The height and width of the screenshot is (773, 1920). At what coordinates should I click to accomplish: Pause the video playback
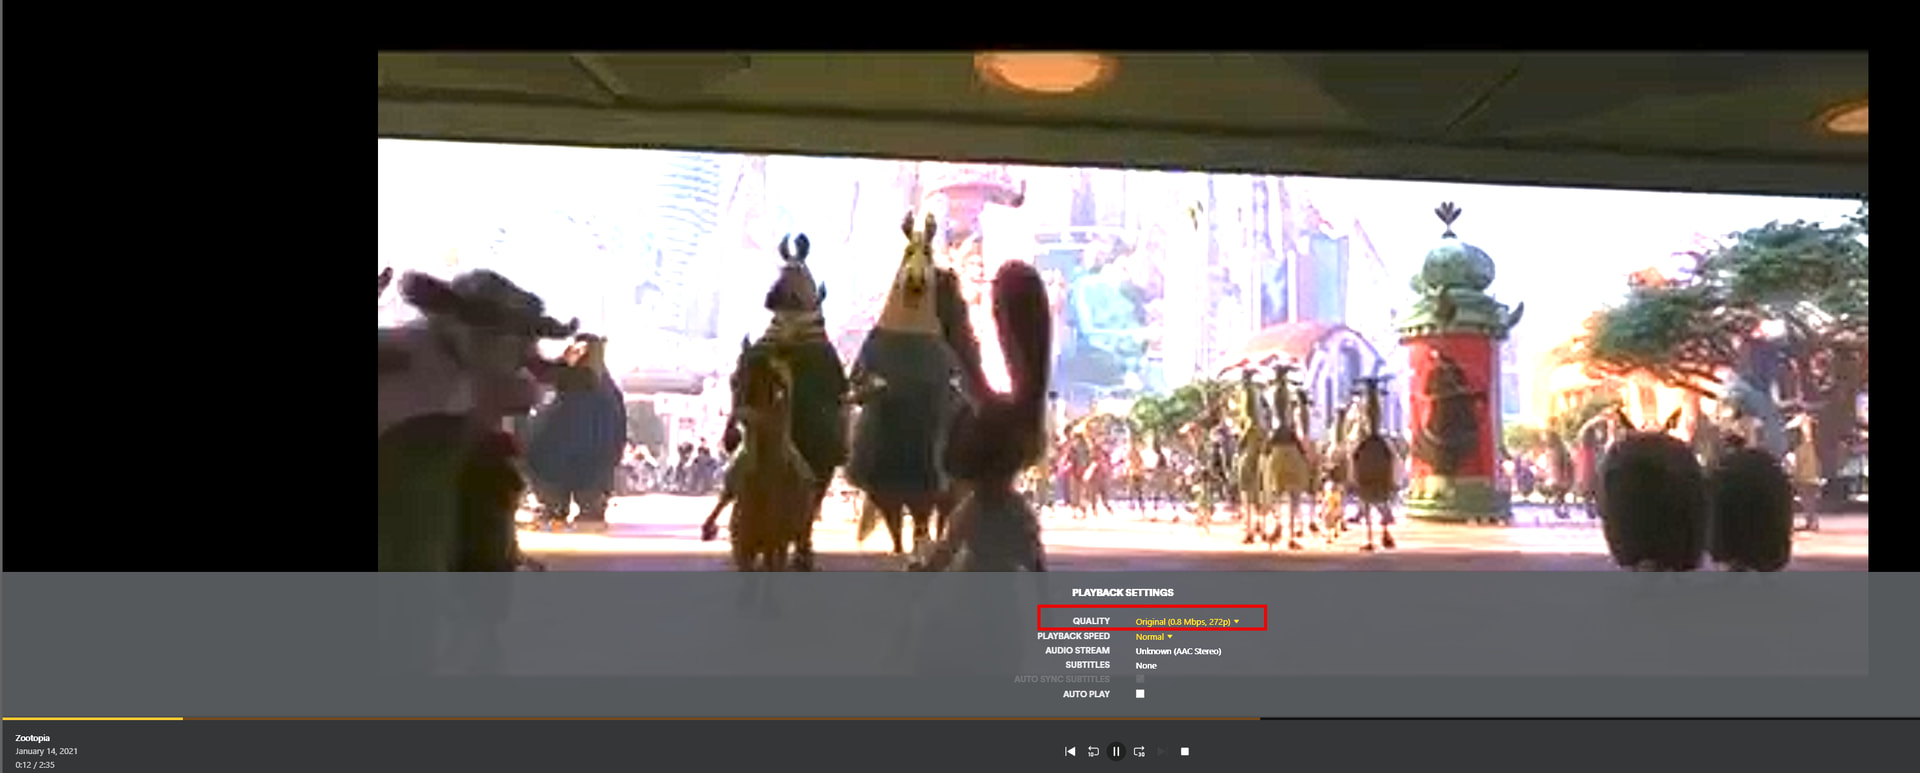coord(1116,751)
